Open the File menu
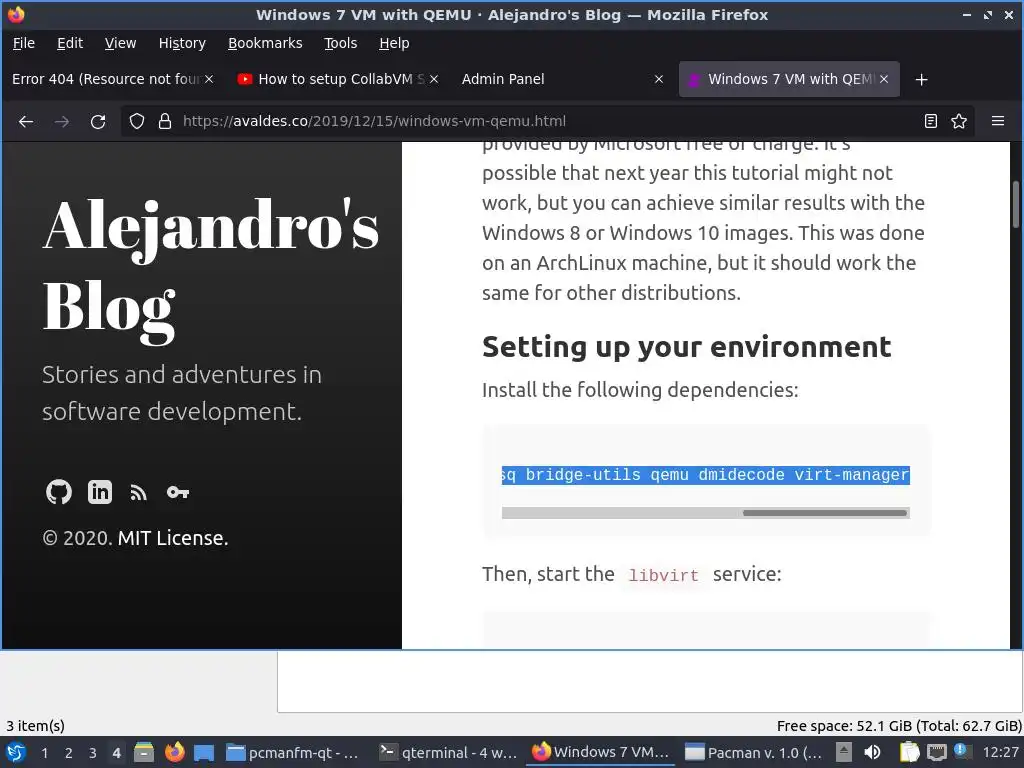 (24, 43)
